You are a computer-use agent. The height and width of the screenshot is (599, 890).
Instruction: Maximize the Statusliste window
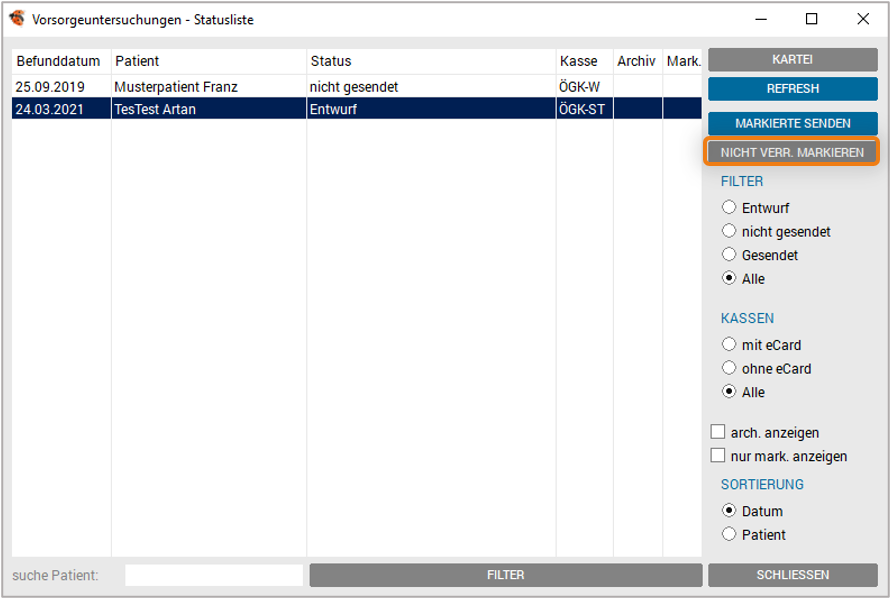pos(812,19)
